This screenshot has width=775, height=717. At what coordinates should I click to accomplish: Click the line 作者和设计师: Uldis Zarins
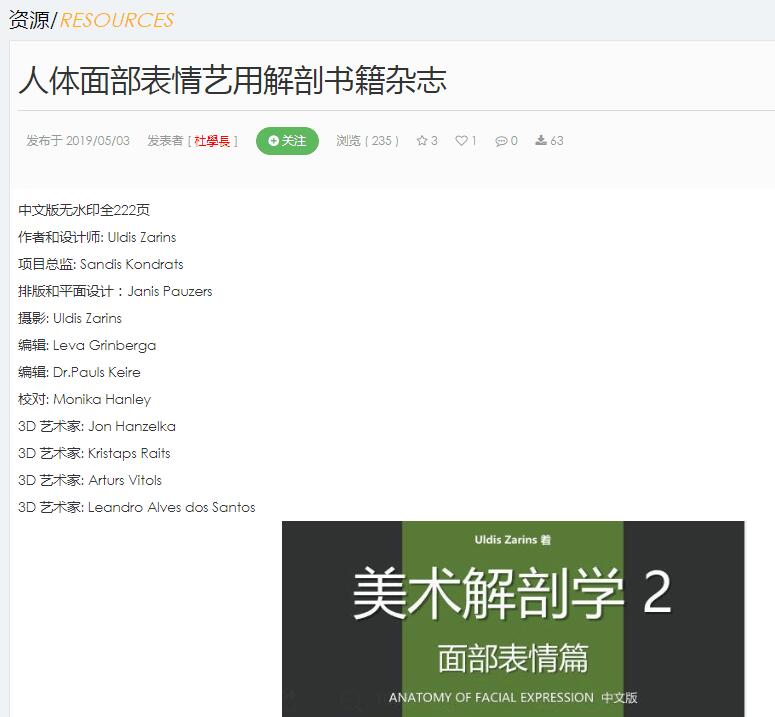pos(97,237)
